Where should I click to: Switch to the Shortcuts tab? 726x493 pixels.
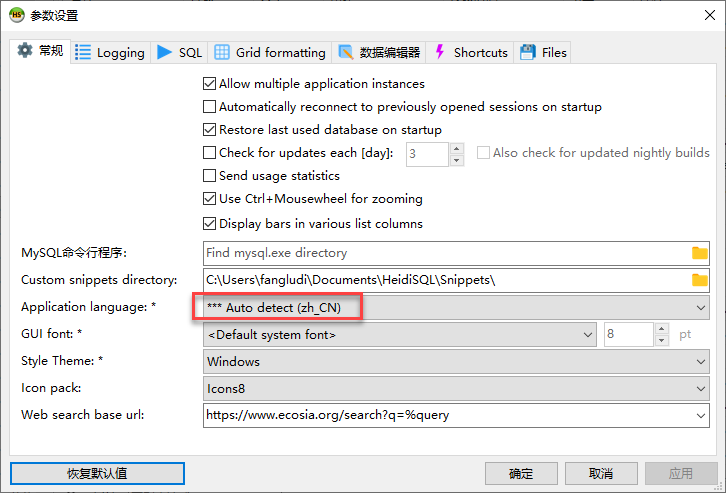(470, 52)
